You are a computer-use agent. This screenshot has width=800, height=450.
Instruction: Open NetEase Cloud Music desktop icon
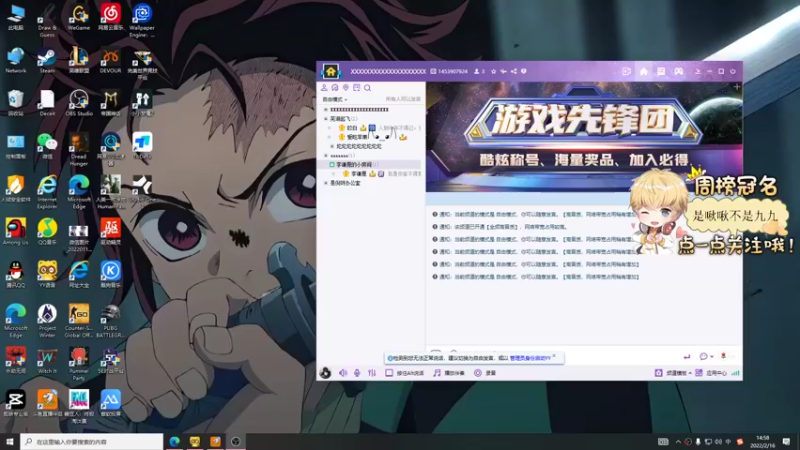click(x=110, y=18)
